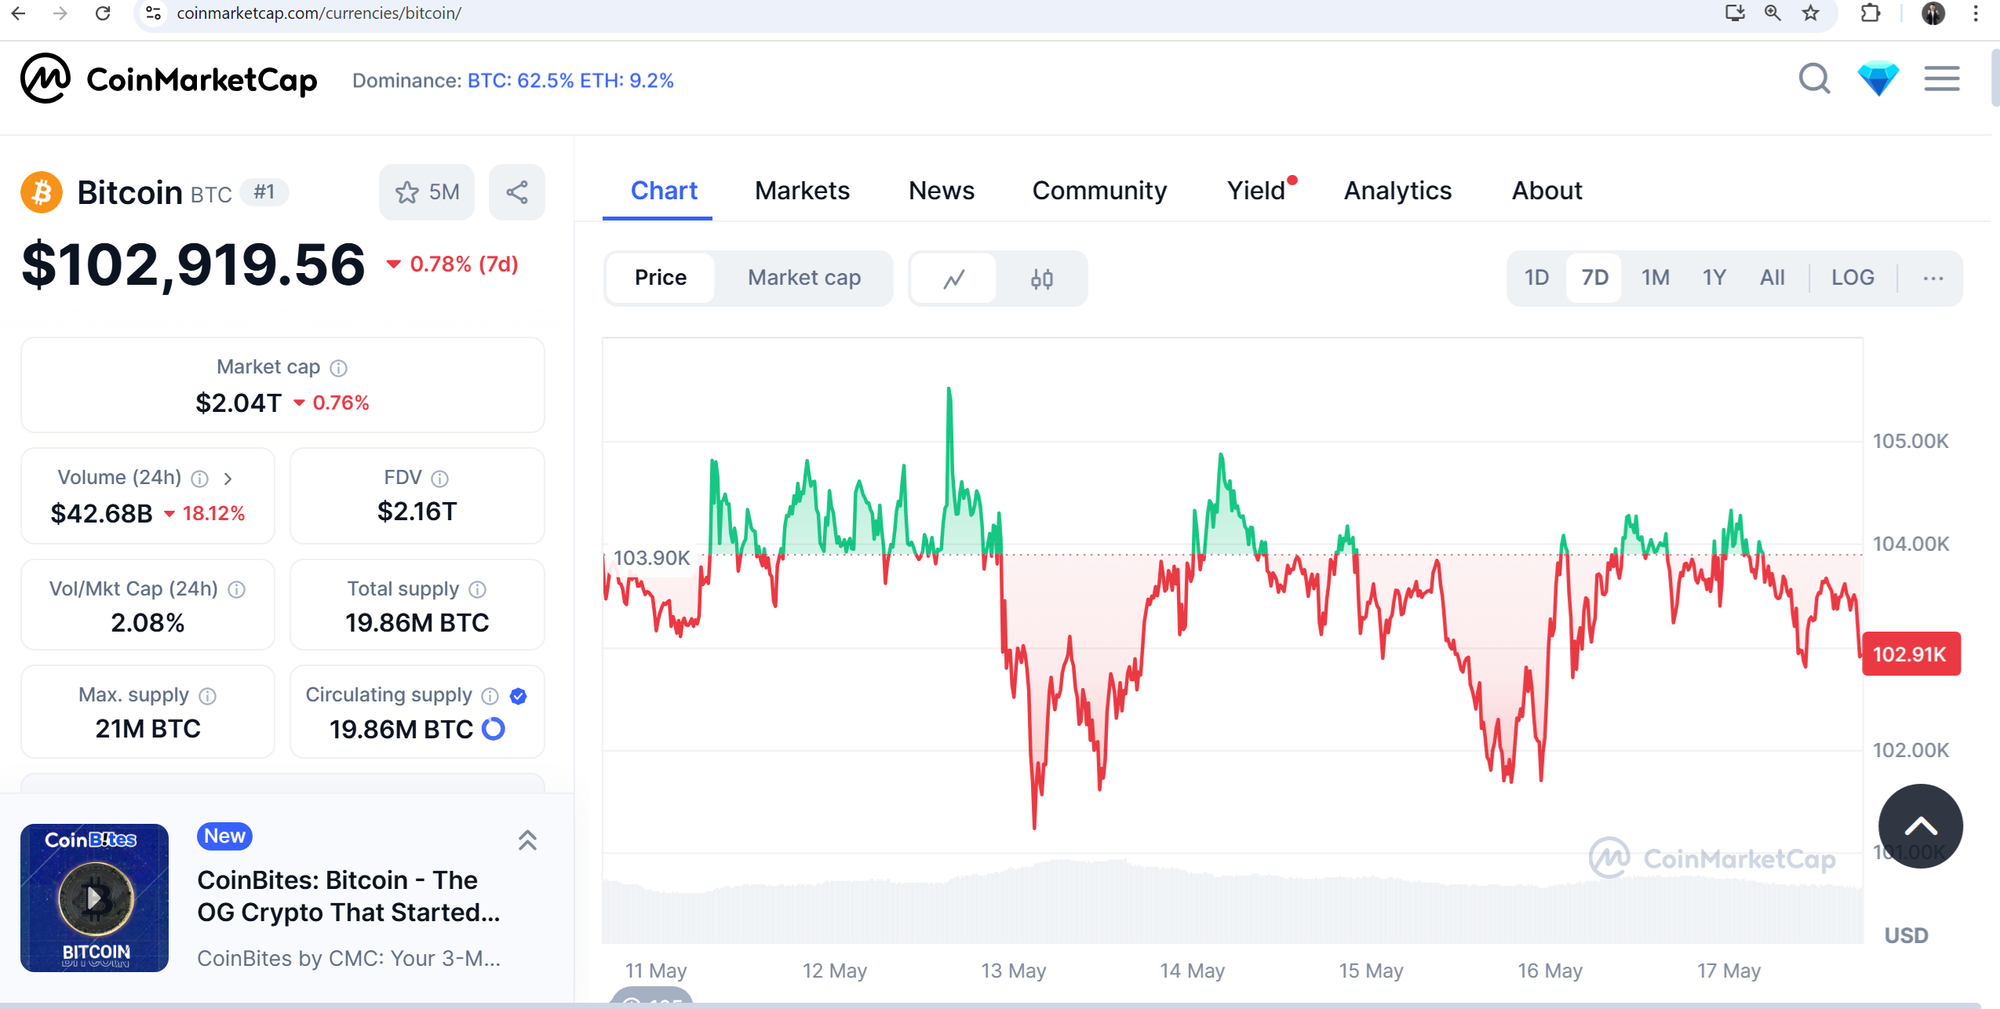Switch to line chart view
This screenshot has width=2000, height=1009.
click(x=954, y=278)
